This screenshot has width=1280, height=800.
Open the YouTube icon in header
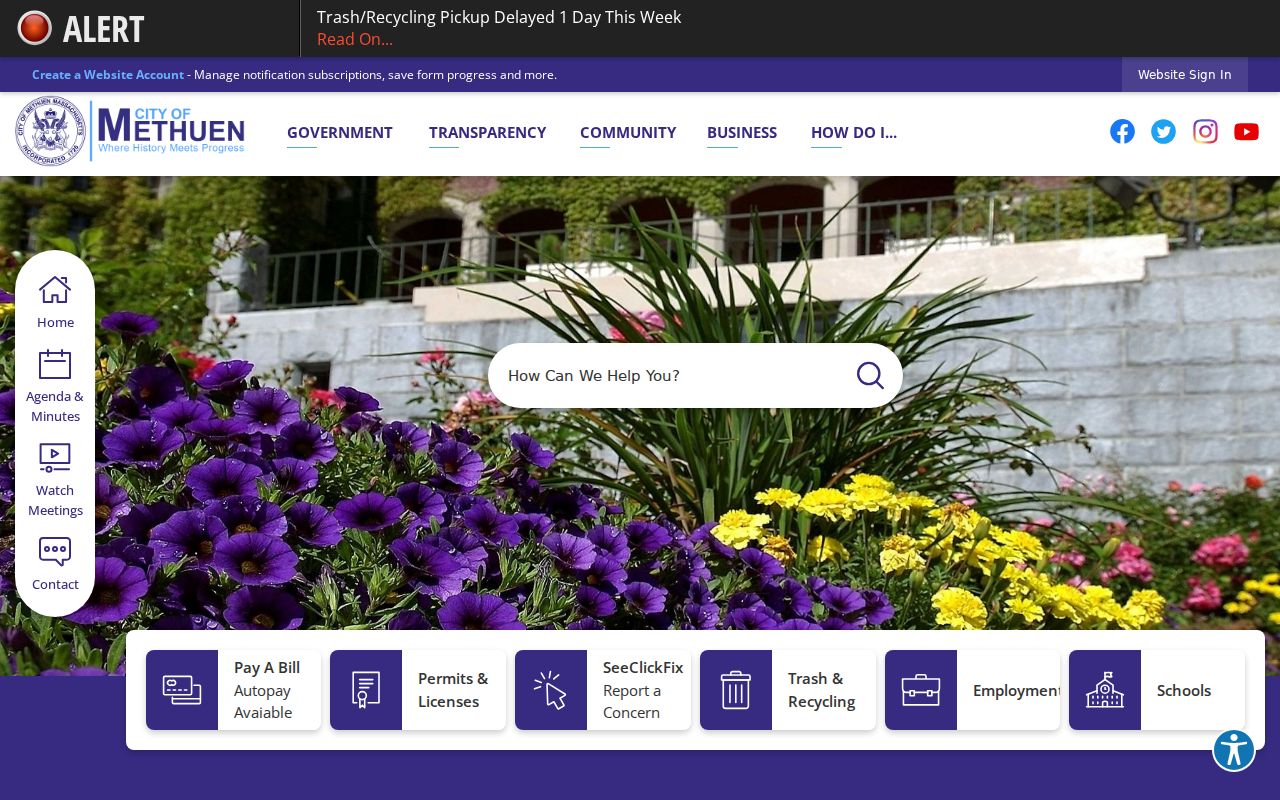(x=1246, y=131)
